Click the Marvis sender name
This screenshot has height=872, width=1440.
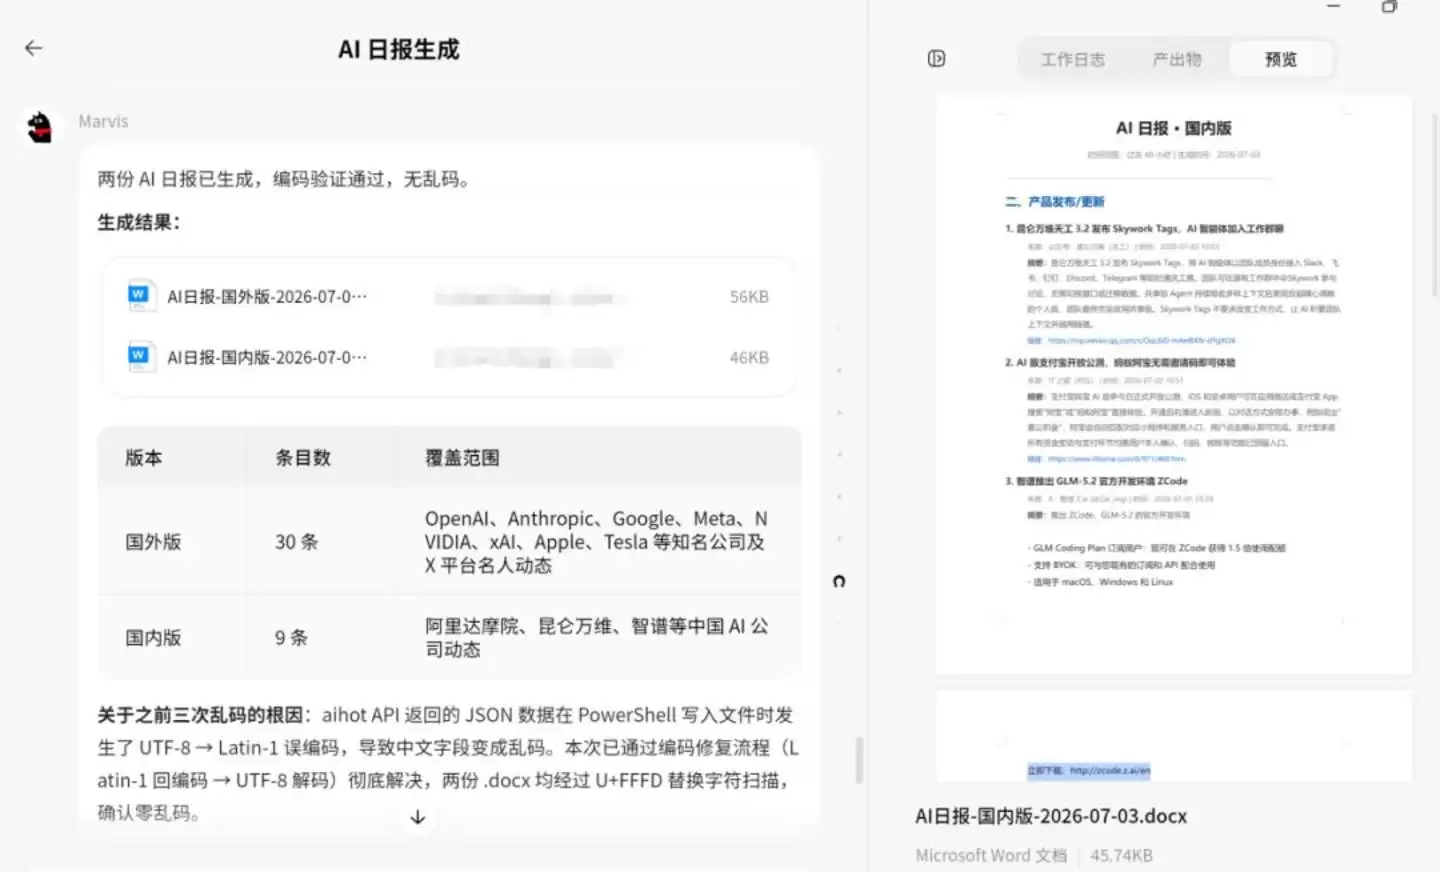[103, 121]
